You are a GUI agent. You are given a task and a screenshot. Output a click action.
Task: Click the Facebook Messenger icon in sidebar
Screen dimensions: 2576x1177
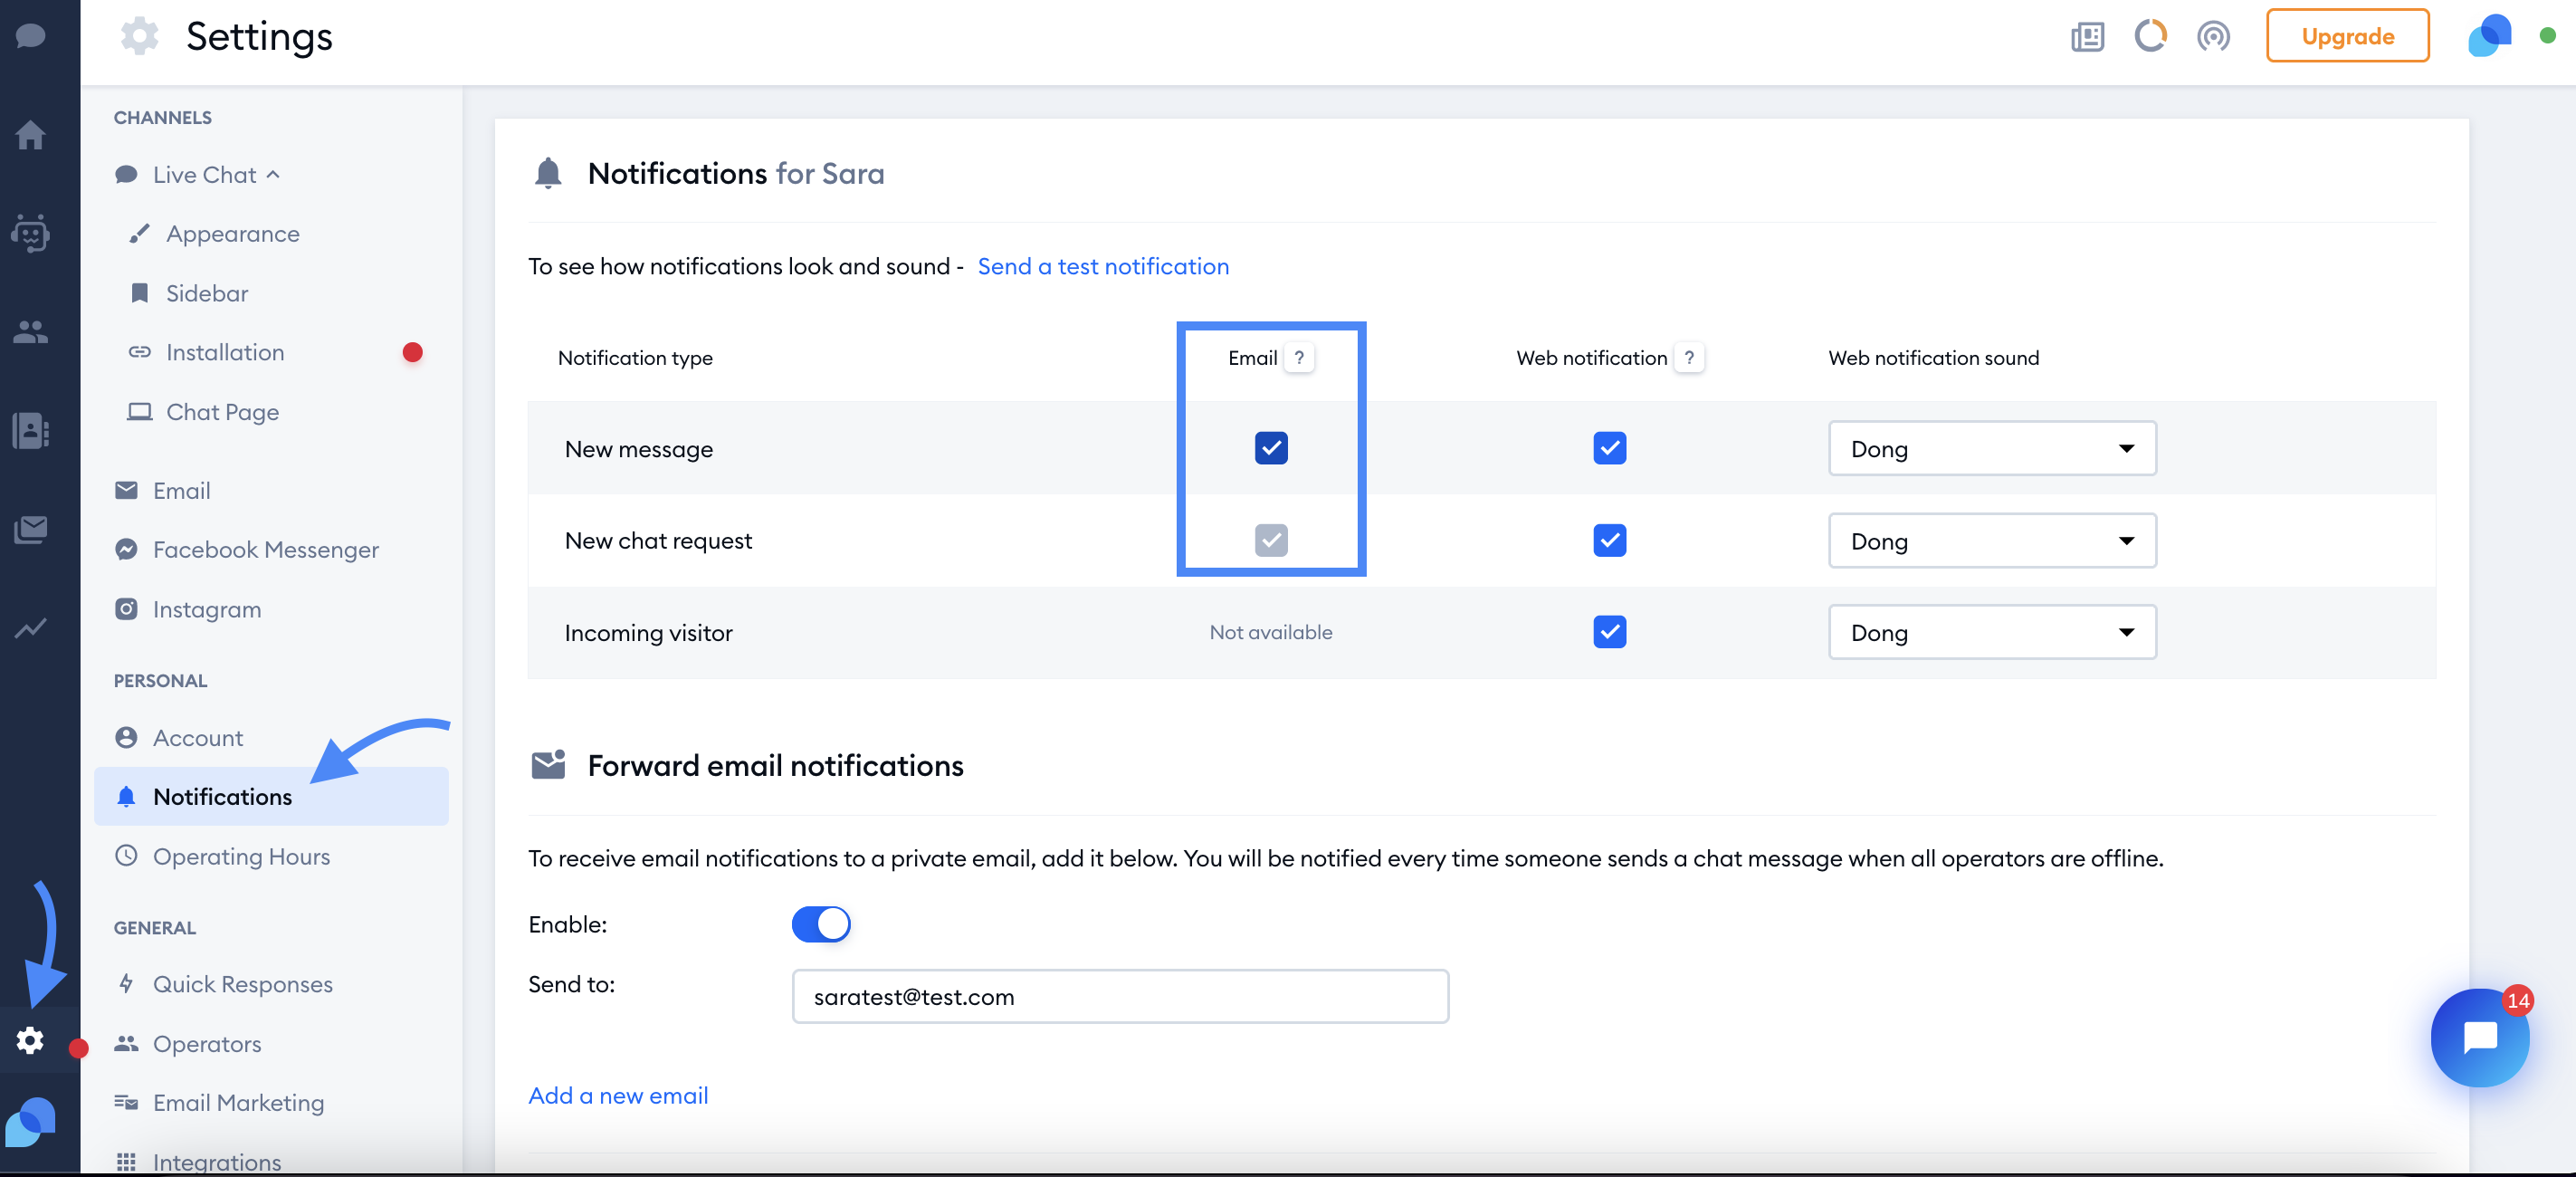click(x=126, y=550)
